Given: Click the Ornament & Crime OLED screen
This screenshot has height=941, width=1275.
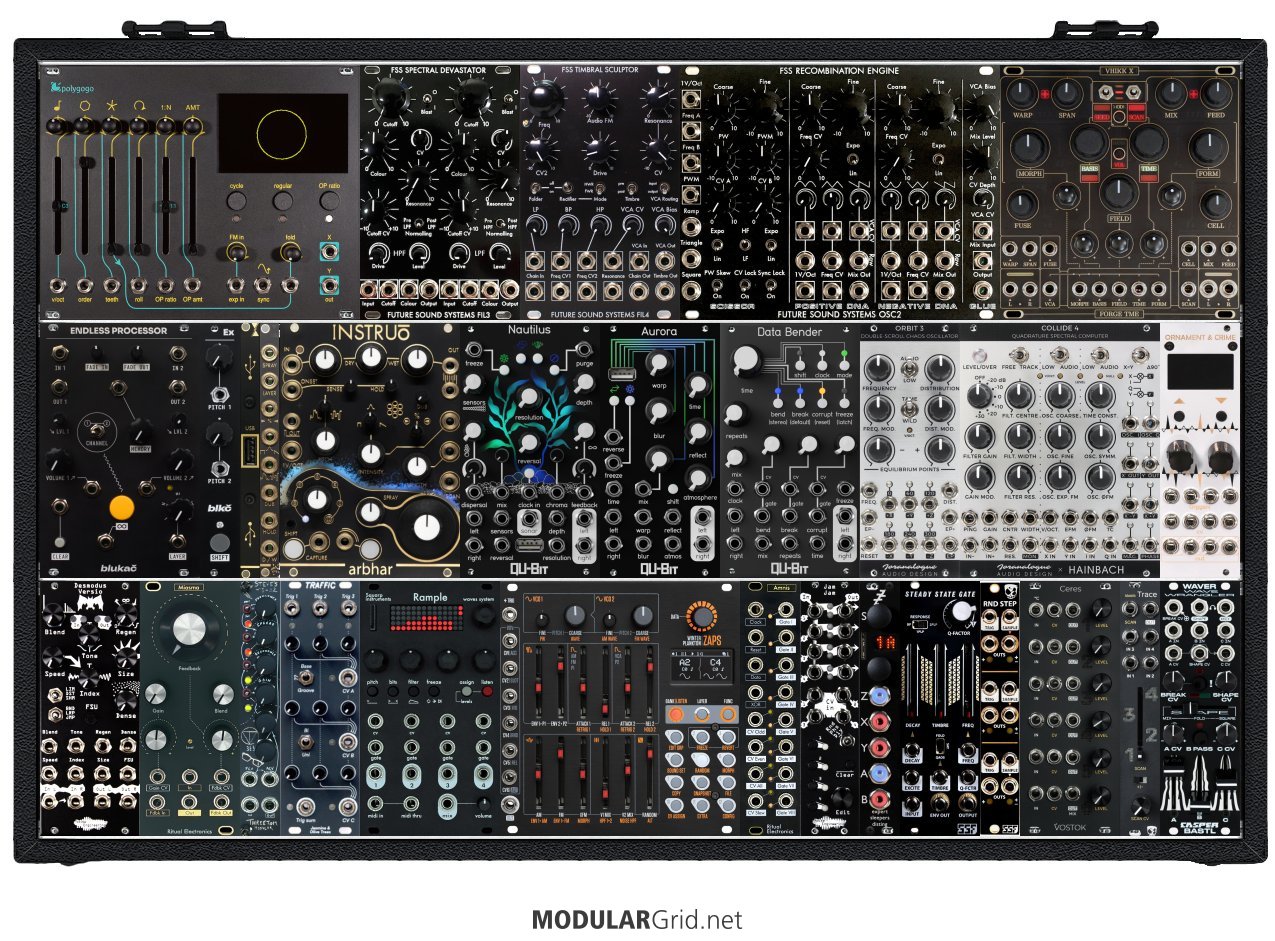Looking at the screenshot, I should pos(1199,371).
